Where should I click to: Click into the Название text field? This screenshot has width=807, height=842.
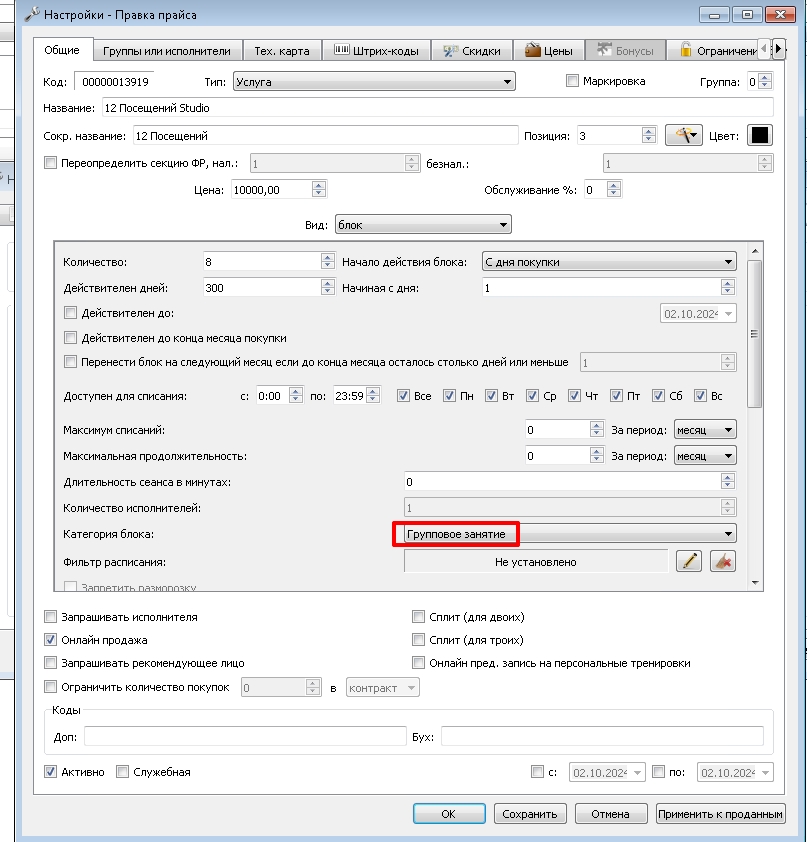[x=437, y=107]
